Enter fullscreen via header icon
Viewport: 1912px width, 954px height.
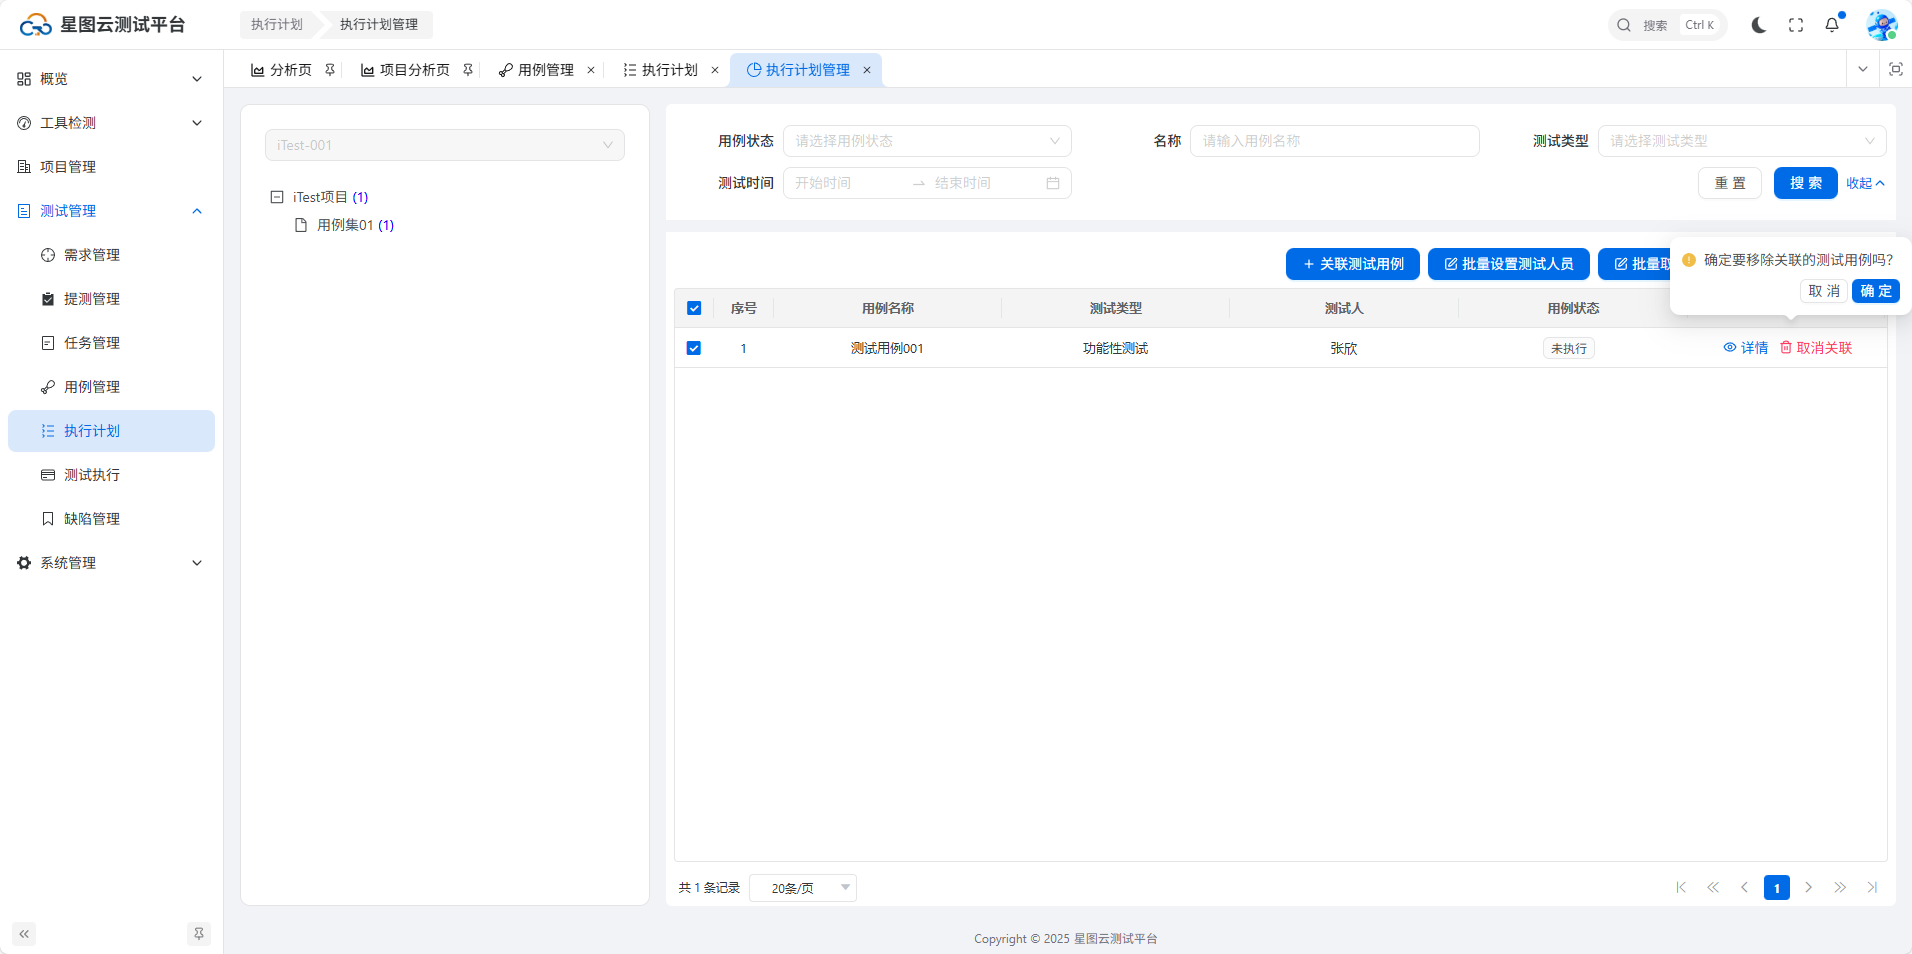click(x=1796, y=25)
